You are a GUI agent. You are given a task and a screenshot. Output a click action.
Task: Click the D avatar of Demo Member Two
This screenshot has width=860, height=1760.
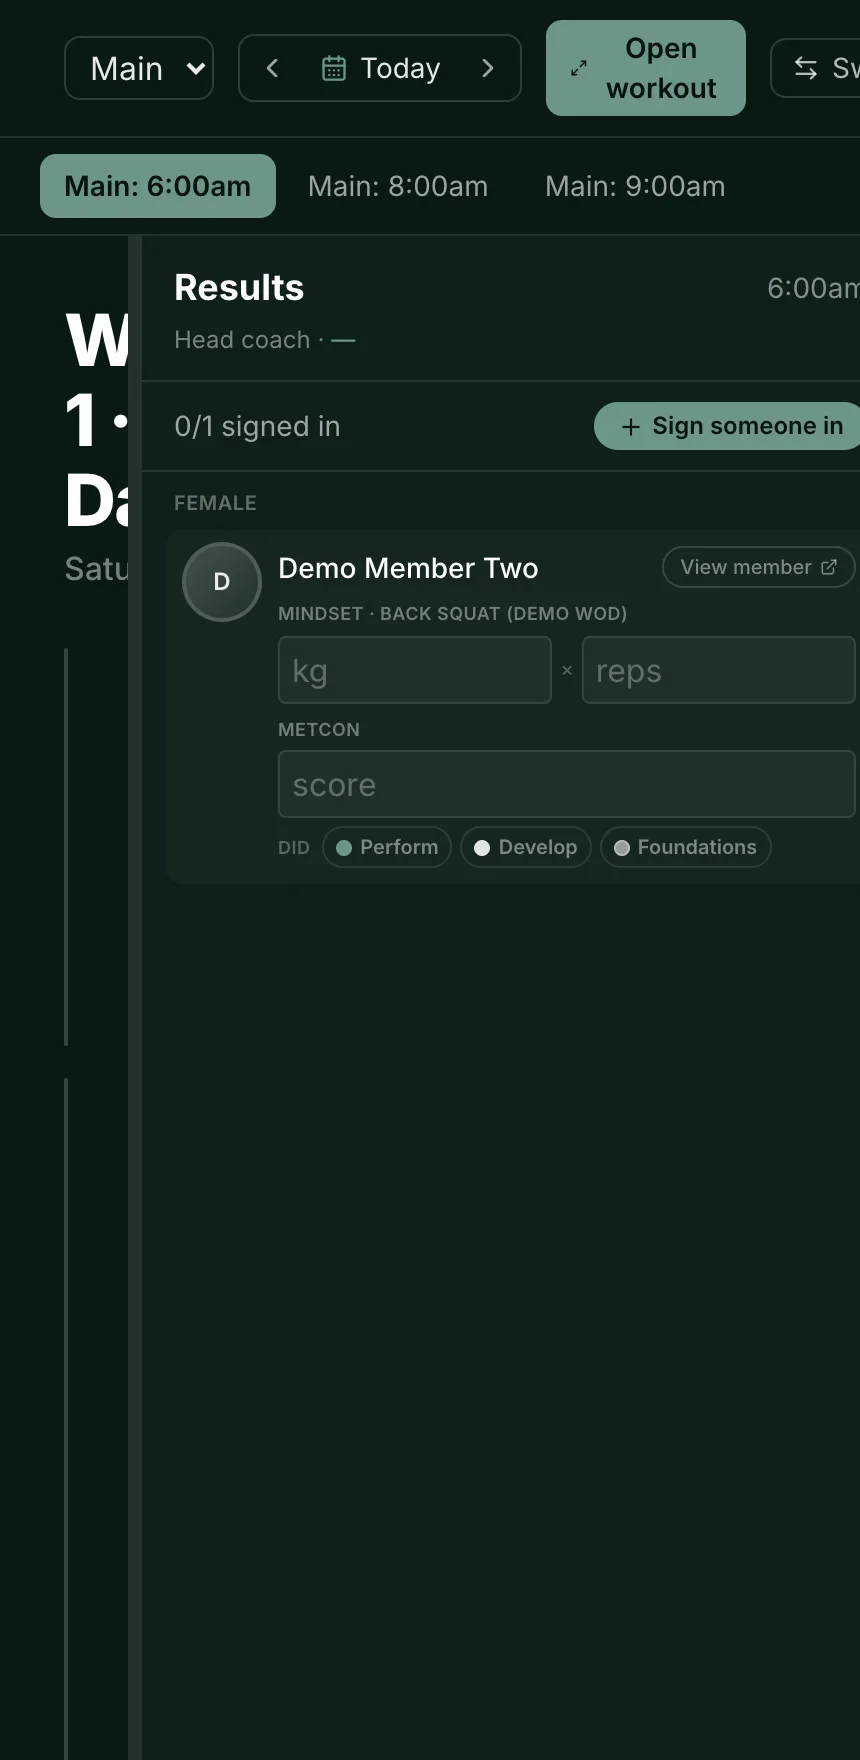(x=222, y=582)
